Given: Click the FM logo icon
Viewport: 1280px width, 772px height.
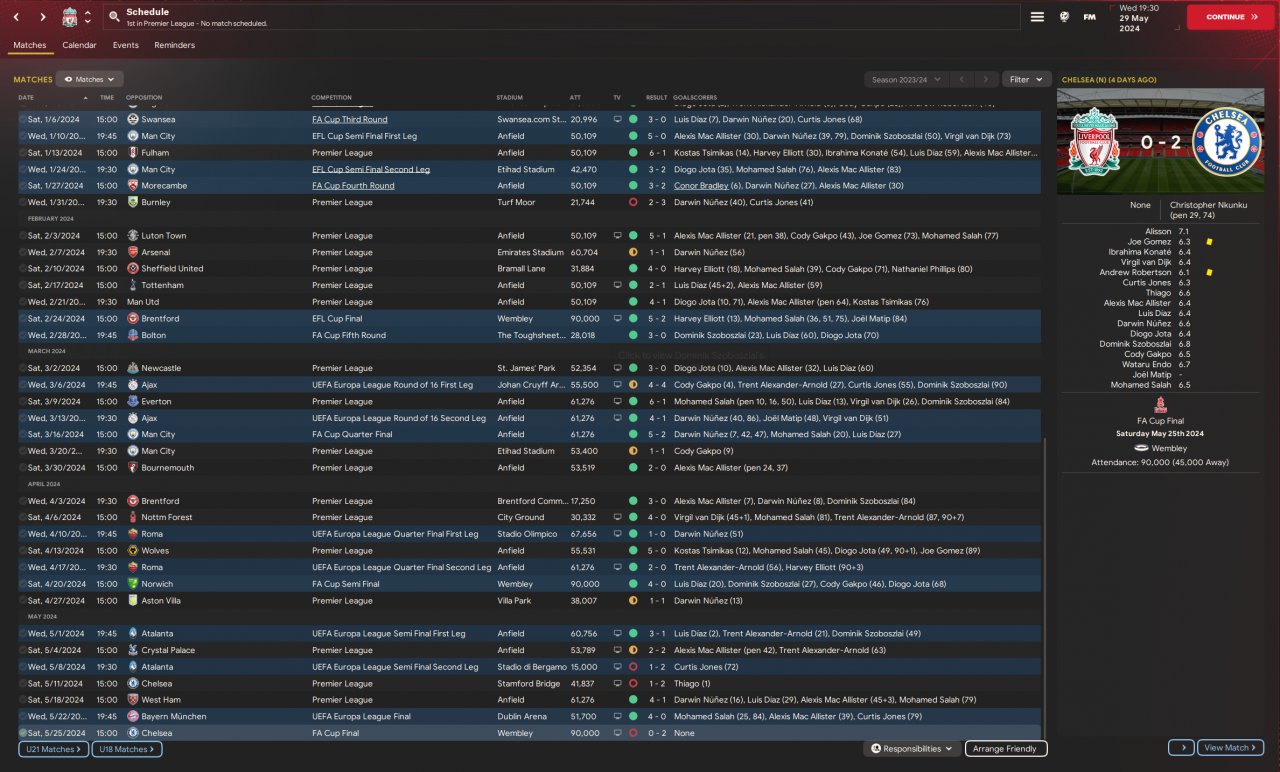Looking at the screenshot, I should pyautogui.click(x=1089, y=17).
